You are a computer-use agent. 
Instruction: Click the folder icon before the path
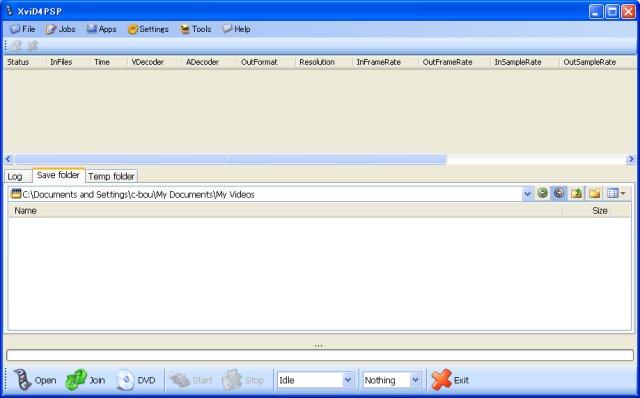point(16,193)
